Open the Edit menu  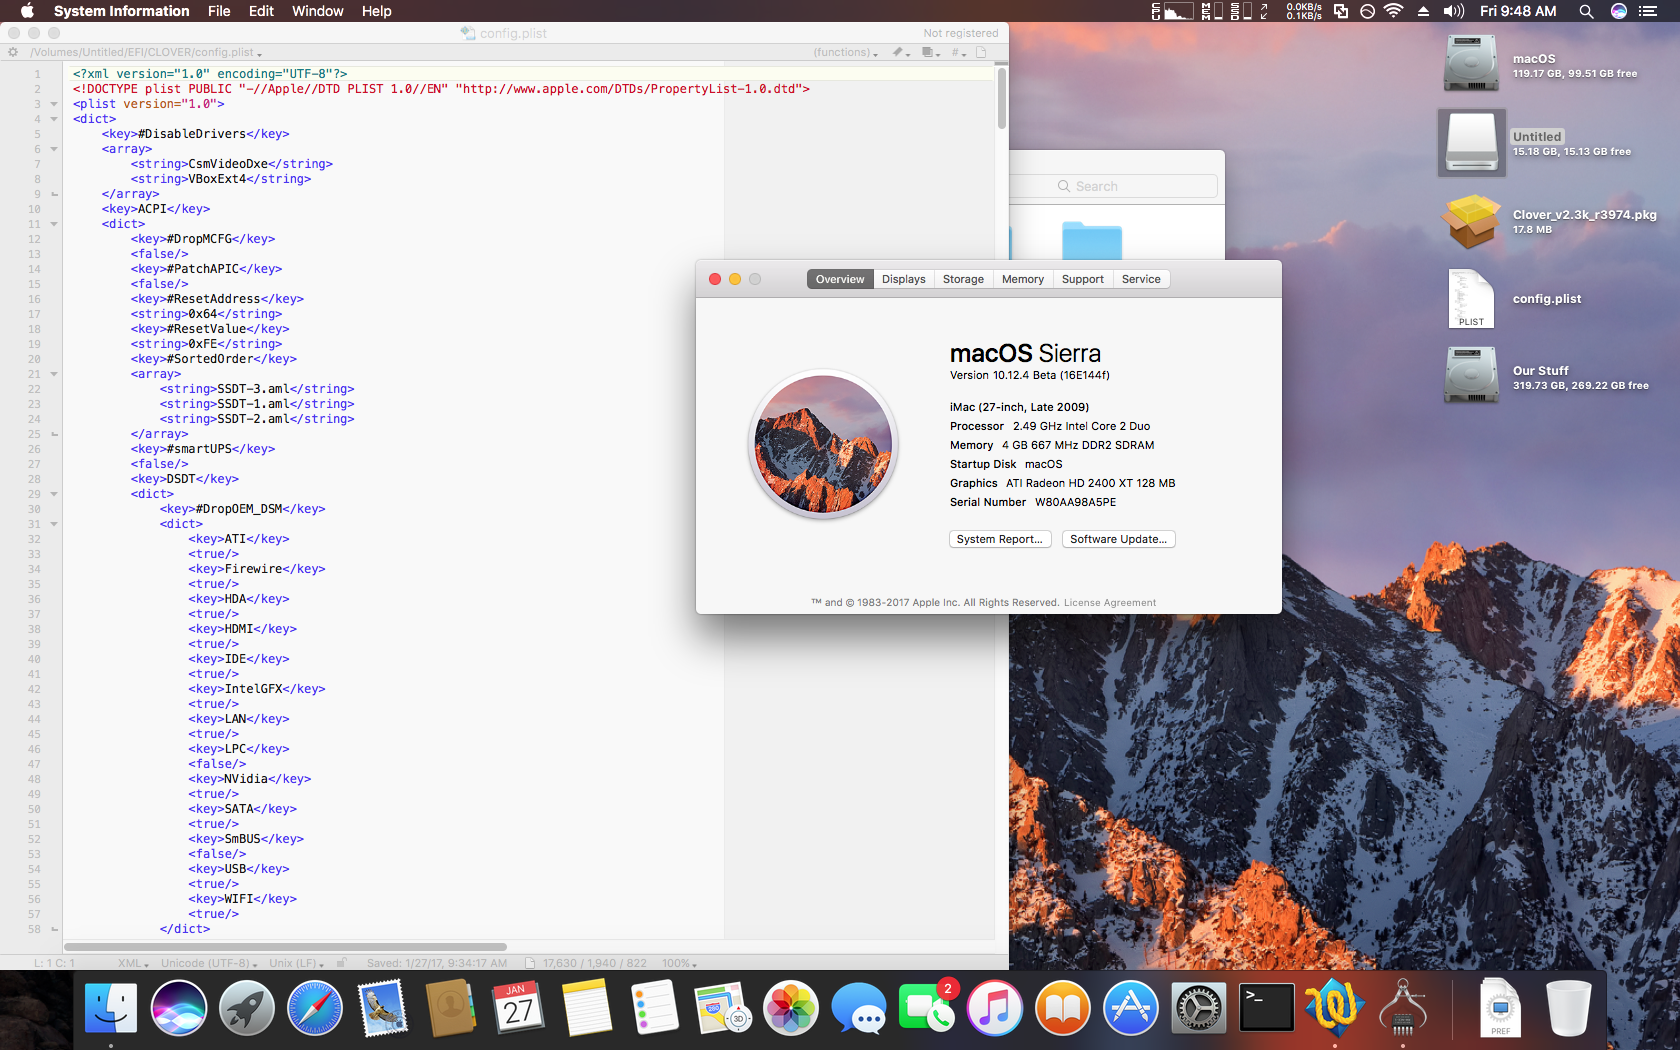coord(261,11)
